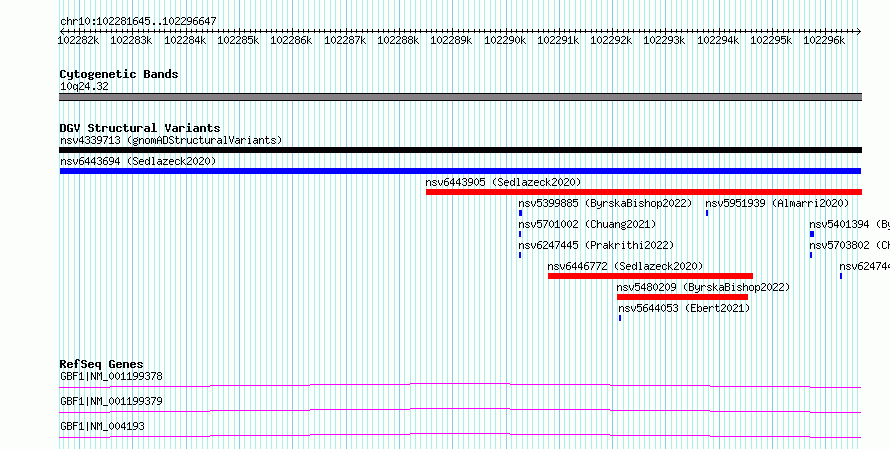Open nsv5399885 (ByrskaBishop2022) label

click(605, 203)
